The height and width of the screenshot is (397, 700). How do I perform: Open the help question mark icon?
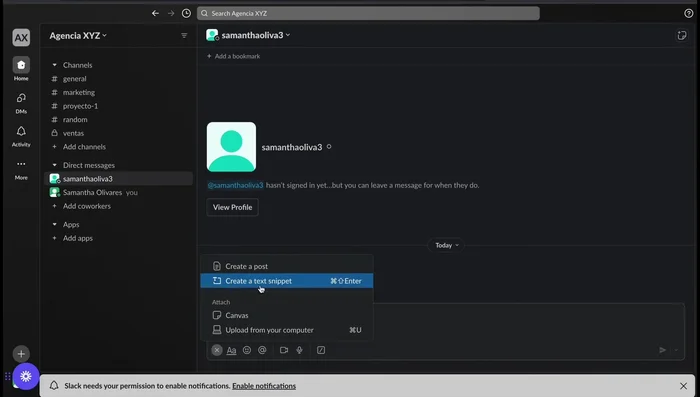click(x=688, y=13)
